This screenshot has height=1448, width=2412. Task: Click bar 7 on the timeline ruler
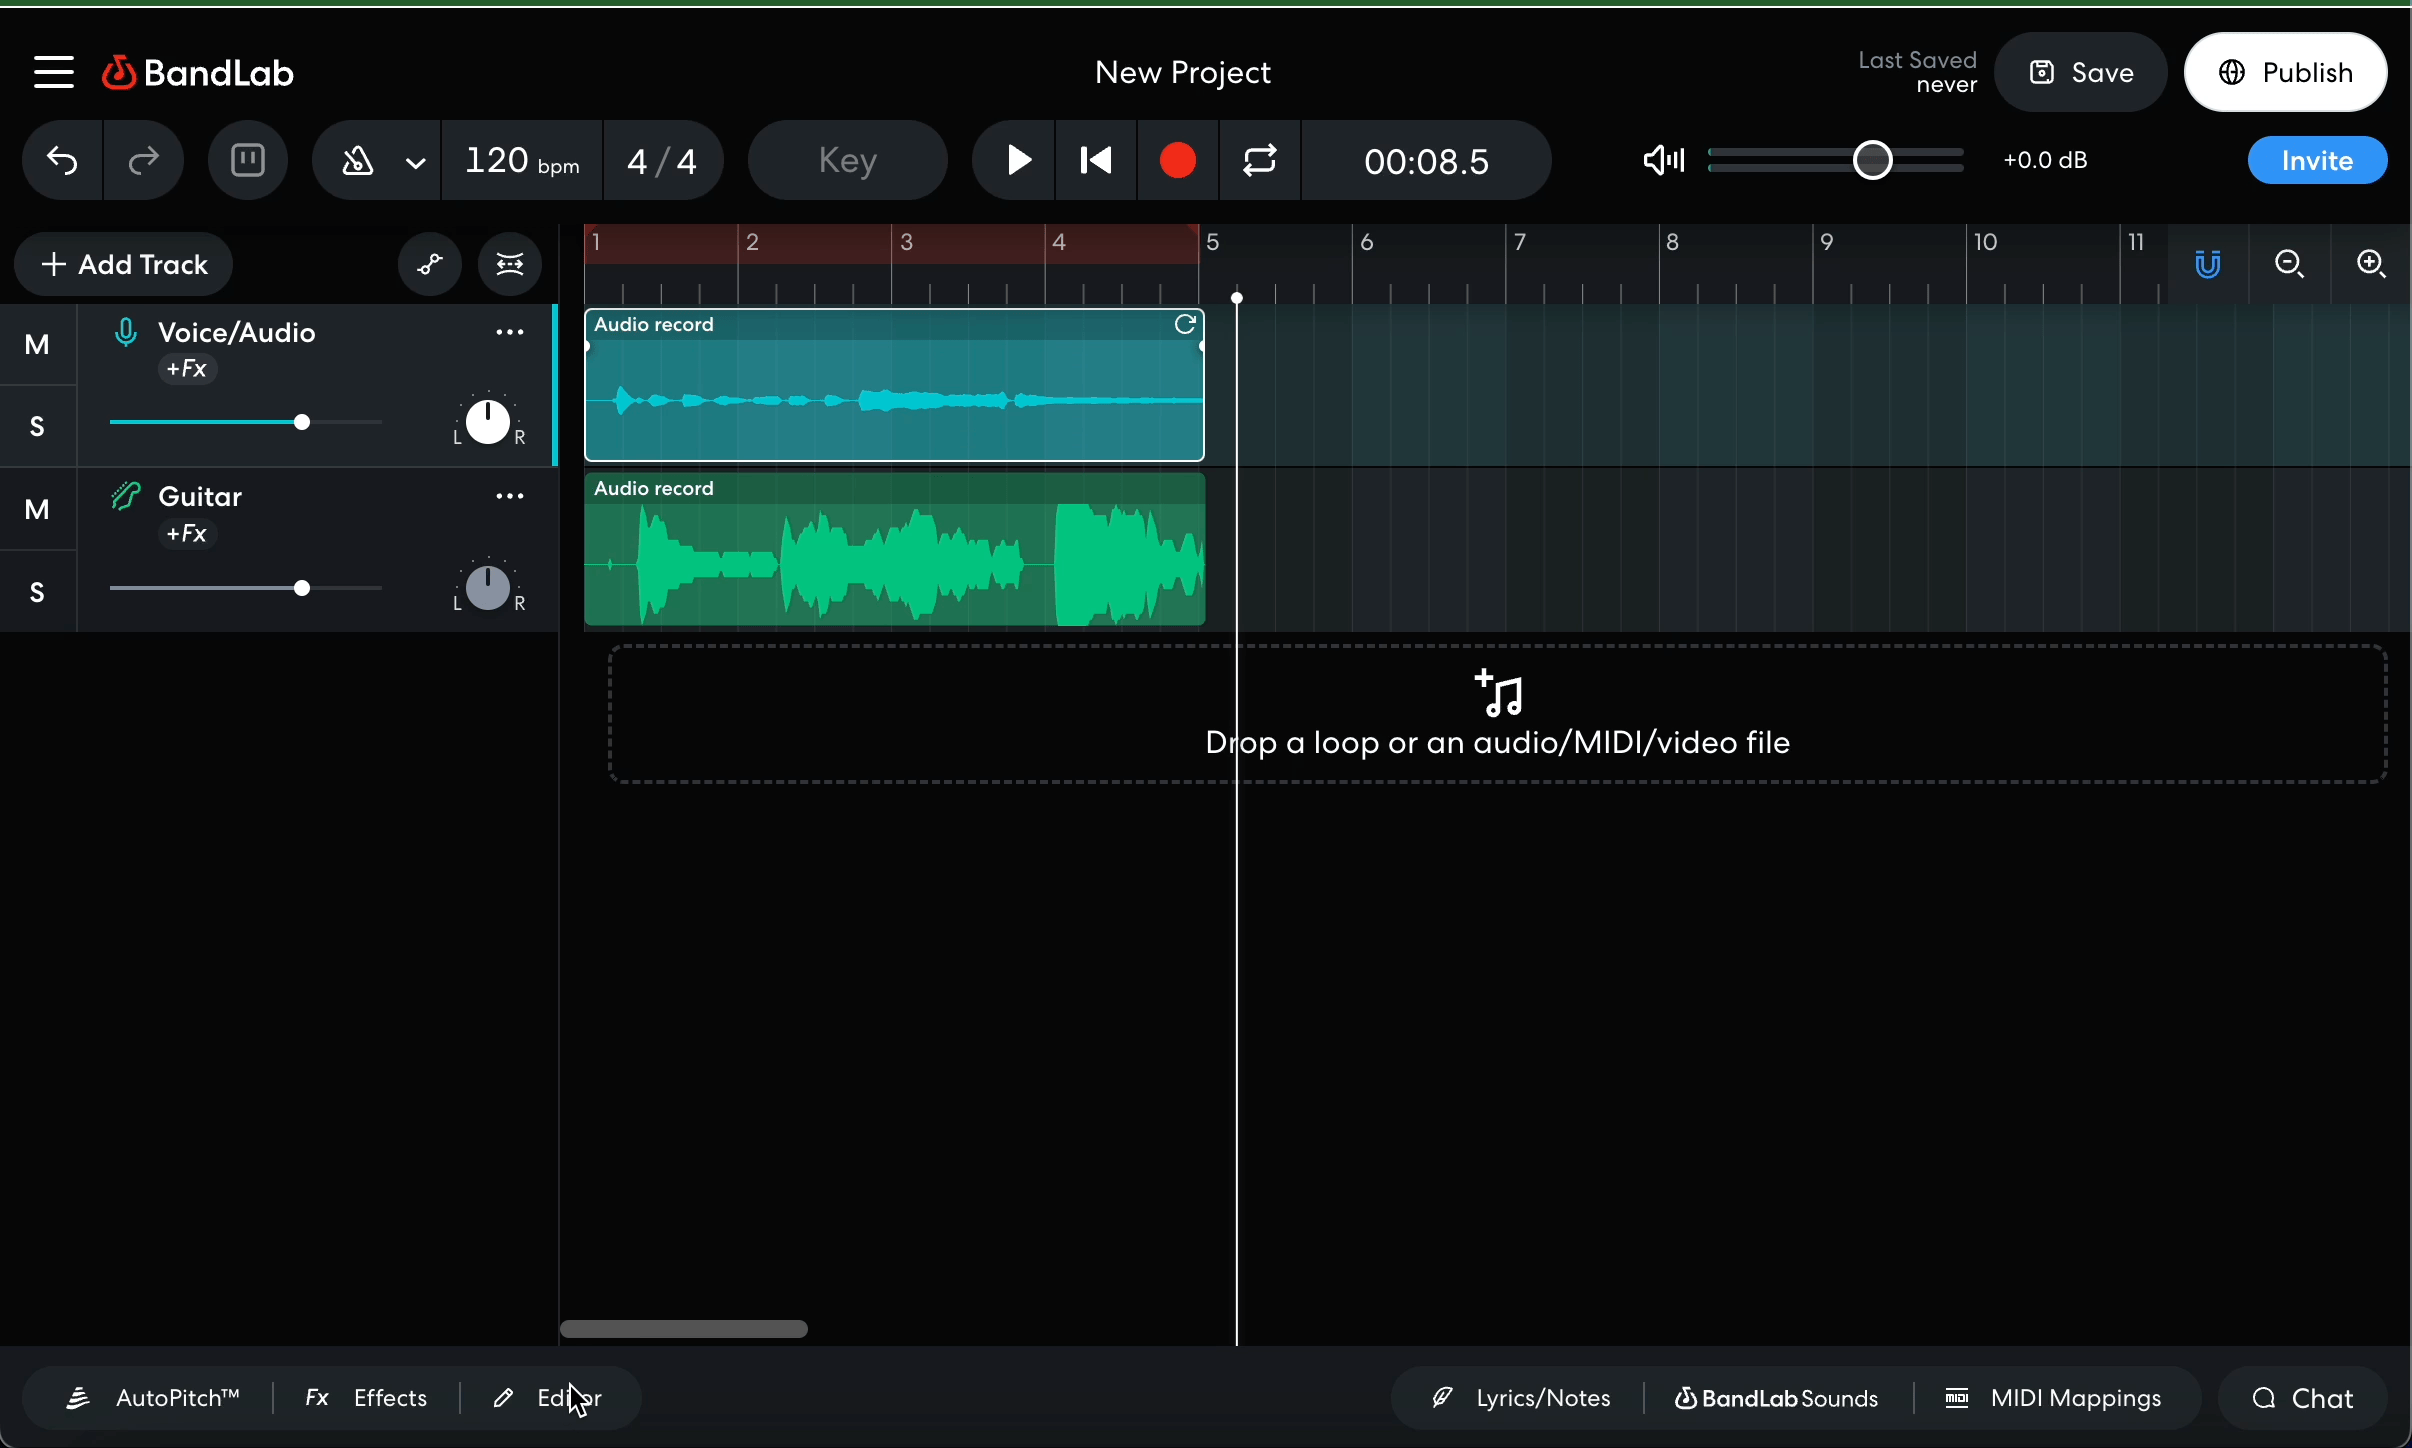[1520, 242]
